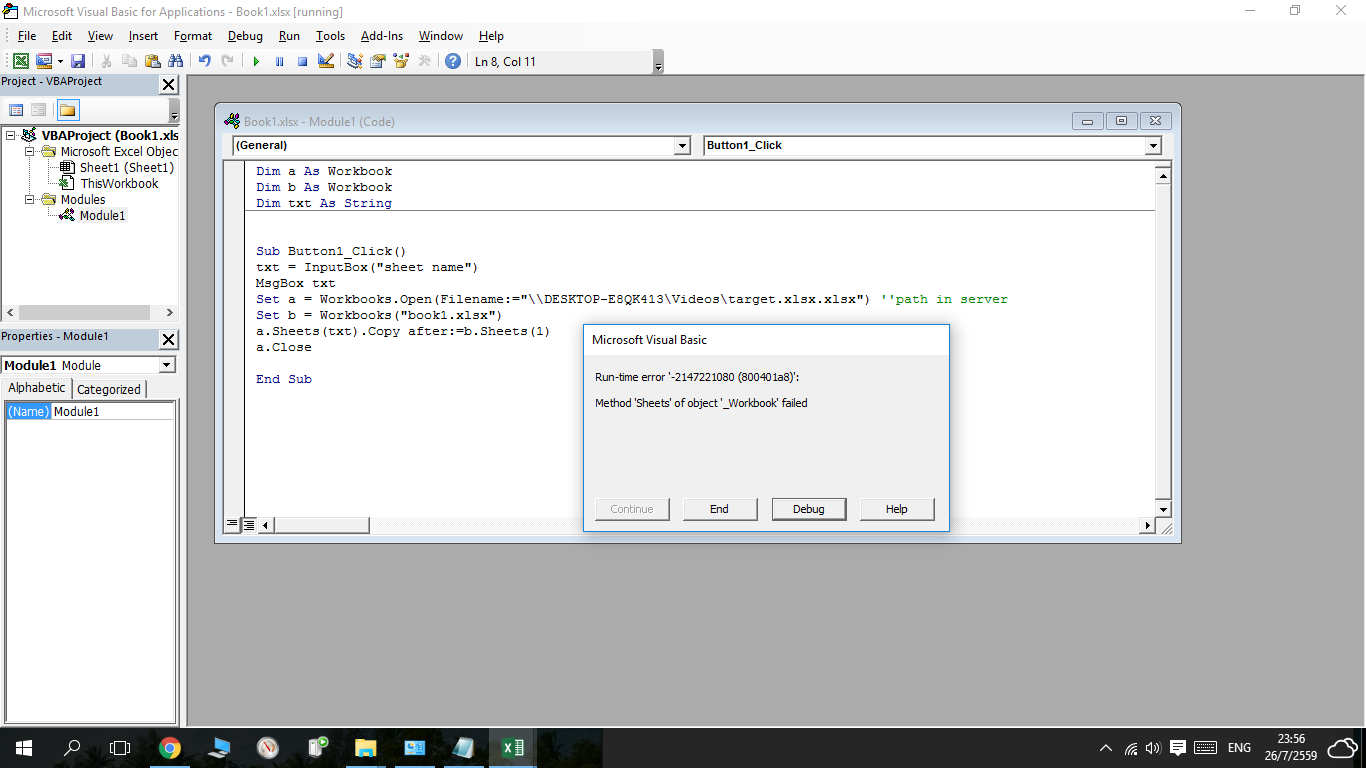
Task: Click the blue Help question mark icon
Action: pos(453,61)
